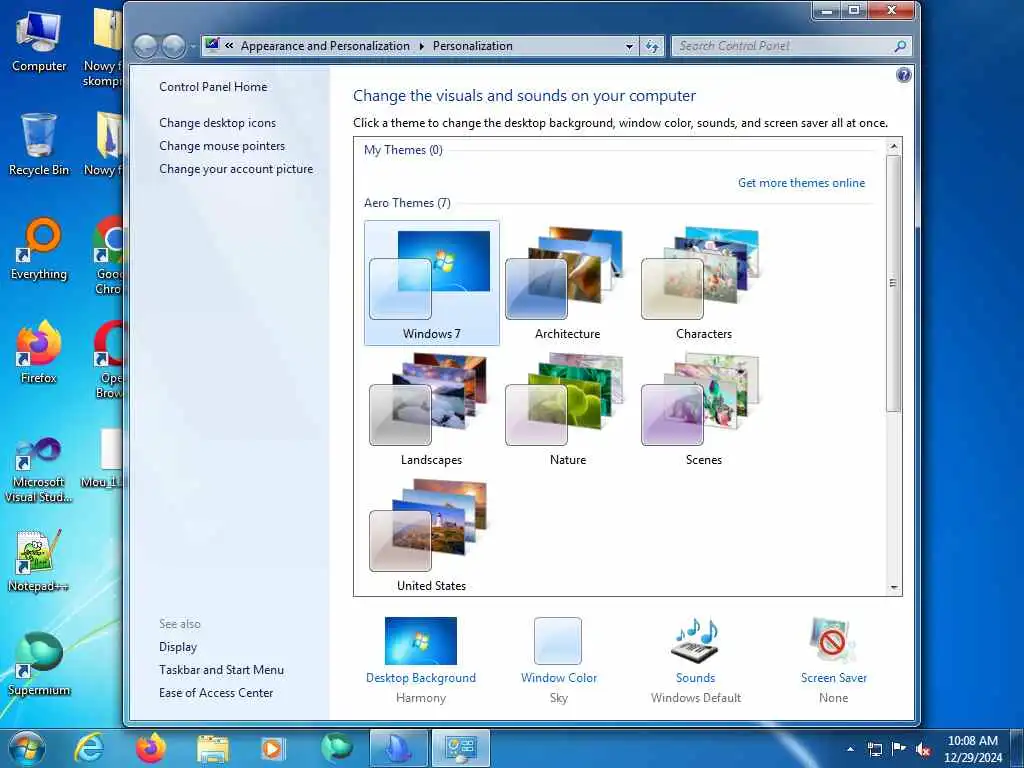Viewport: 1024px width, 768px height.
Task: Click the network tray icon
Action: point(874,749)
